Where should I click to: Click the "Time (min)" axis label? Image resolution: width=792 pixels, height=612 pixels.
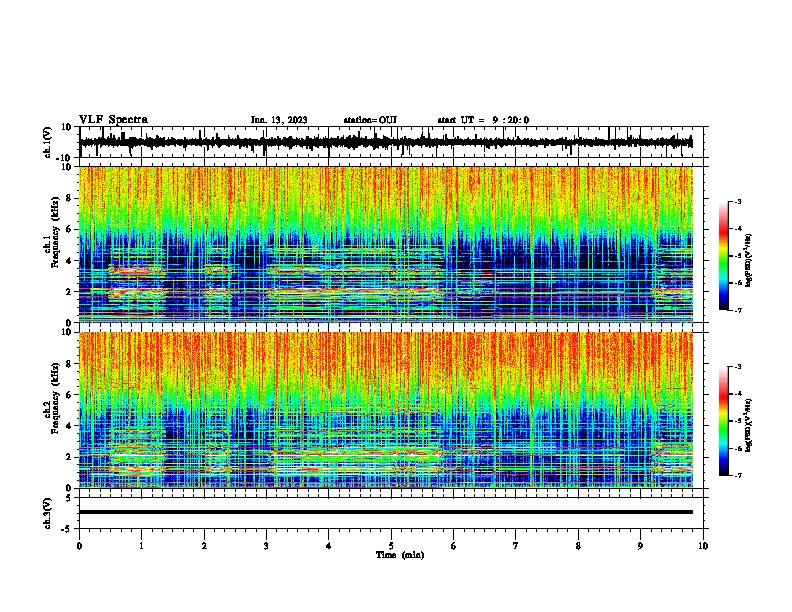[400, 555]
